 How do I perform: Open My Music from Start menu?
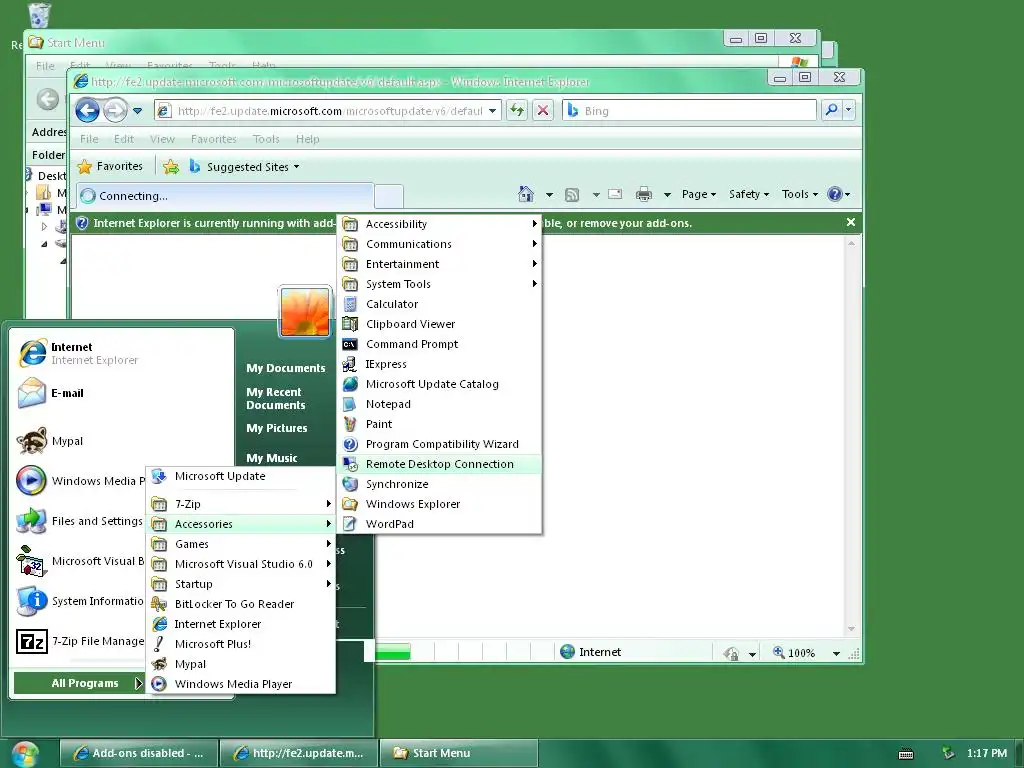coord(272,458)
